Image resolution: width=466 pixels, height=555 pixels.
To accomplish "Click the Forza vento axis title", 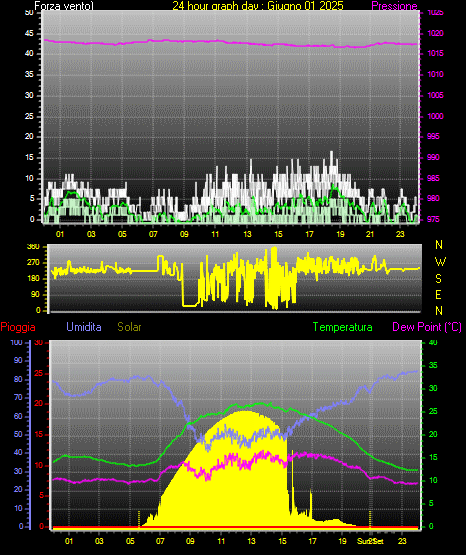I will 64,6.
